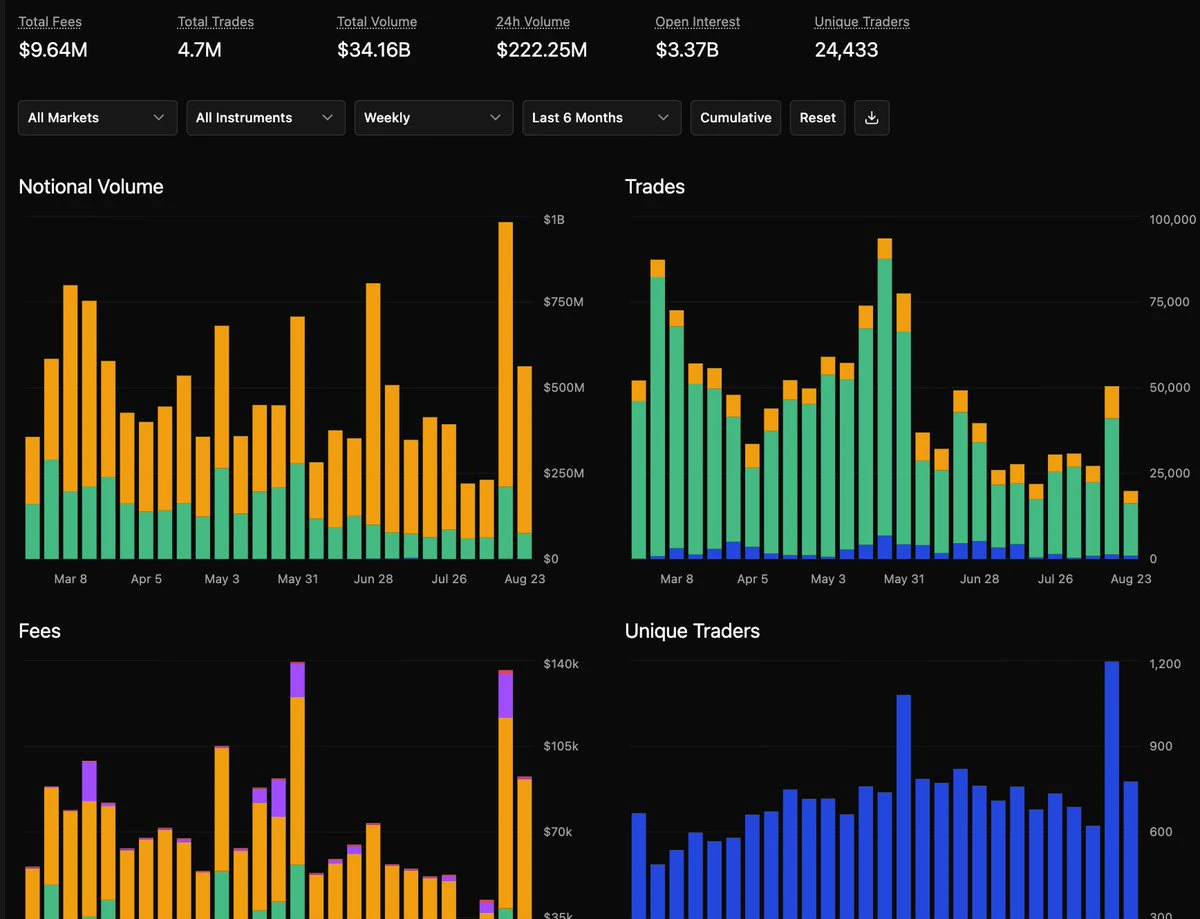Screen dimensions: 1200x919
Task: Click the 900 axis label on Unique Traders chart
Action: coord(1161,746)
